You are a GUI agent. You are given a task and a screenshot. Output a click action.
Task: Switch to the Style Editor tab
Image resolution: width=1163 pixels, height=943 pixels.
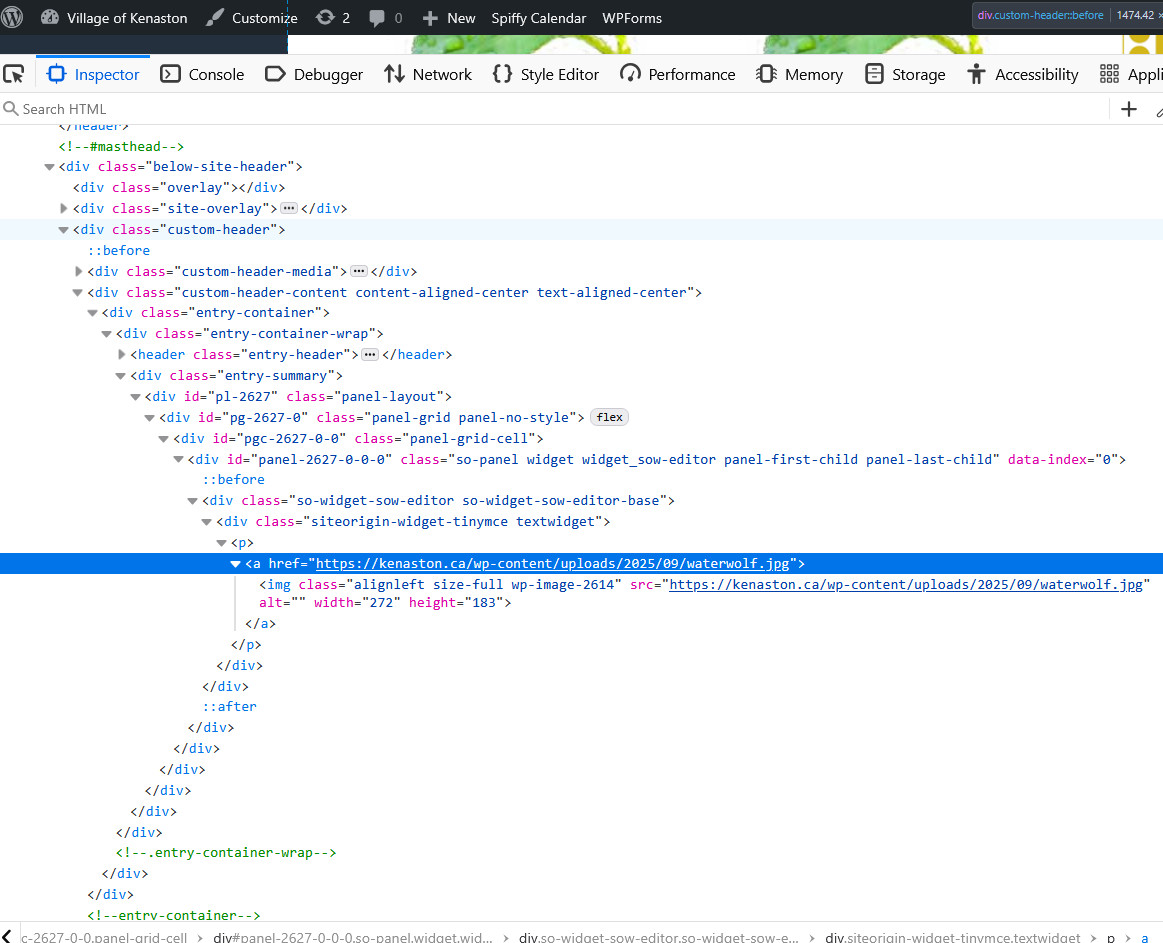pos(546,74)
